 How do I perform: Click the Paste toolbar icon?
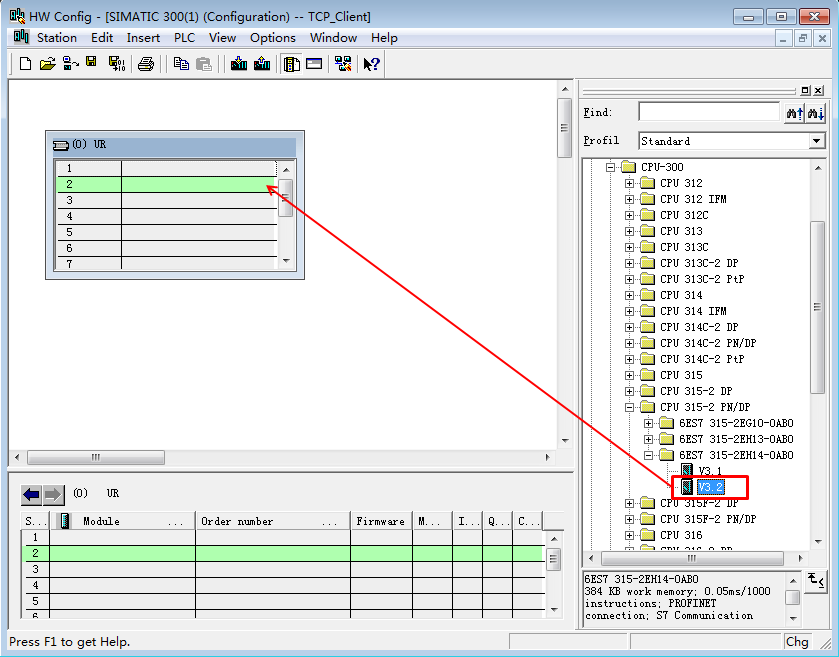pos(204,64)
